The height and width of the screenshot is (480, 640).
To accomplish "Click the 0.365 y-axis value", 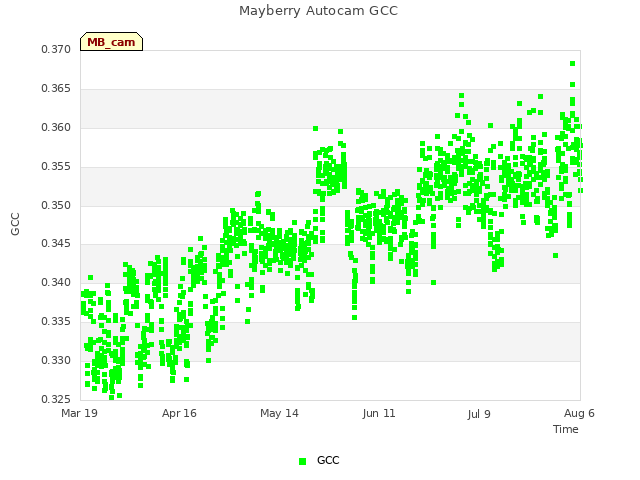I will 56,89.
